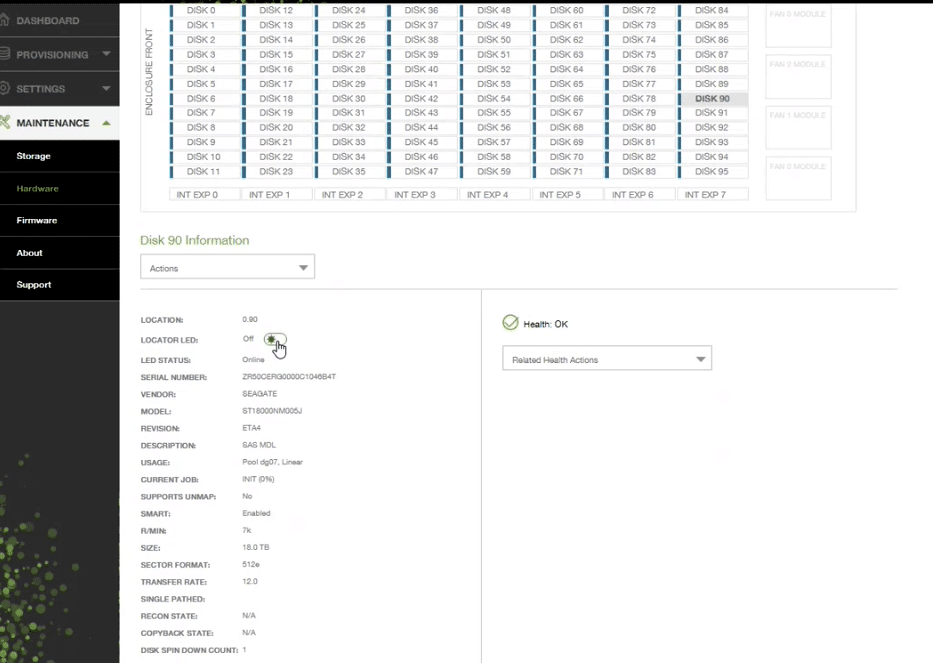This screenshot has width=933, height=663.
Task: Select DISK 0 slot
Action: click(205, 10)
